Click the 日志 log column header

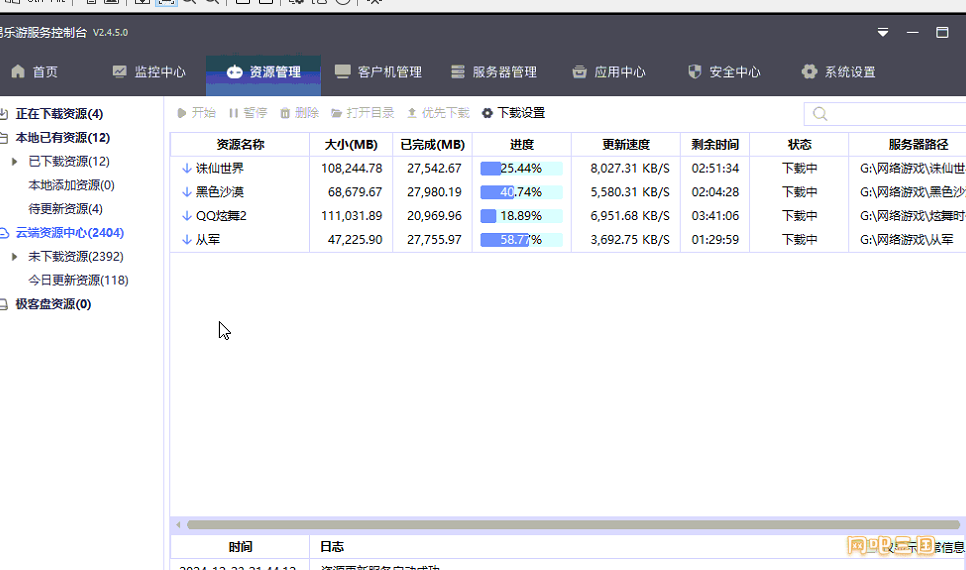[x=332, y=547]
